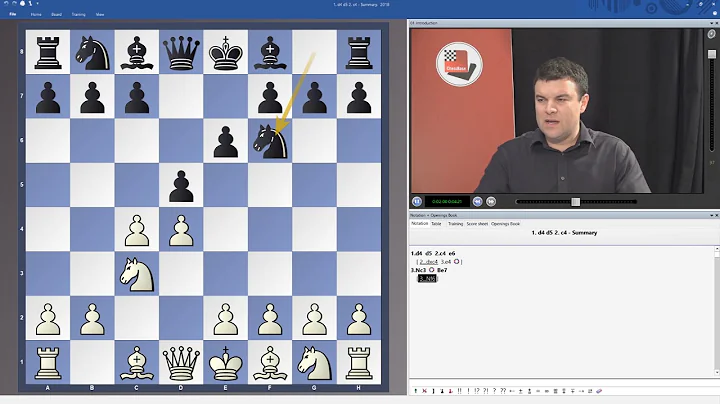
Task: Insert the '??' blunder symbol
Action: pyautogui.click(x=503, y=391)
